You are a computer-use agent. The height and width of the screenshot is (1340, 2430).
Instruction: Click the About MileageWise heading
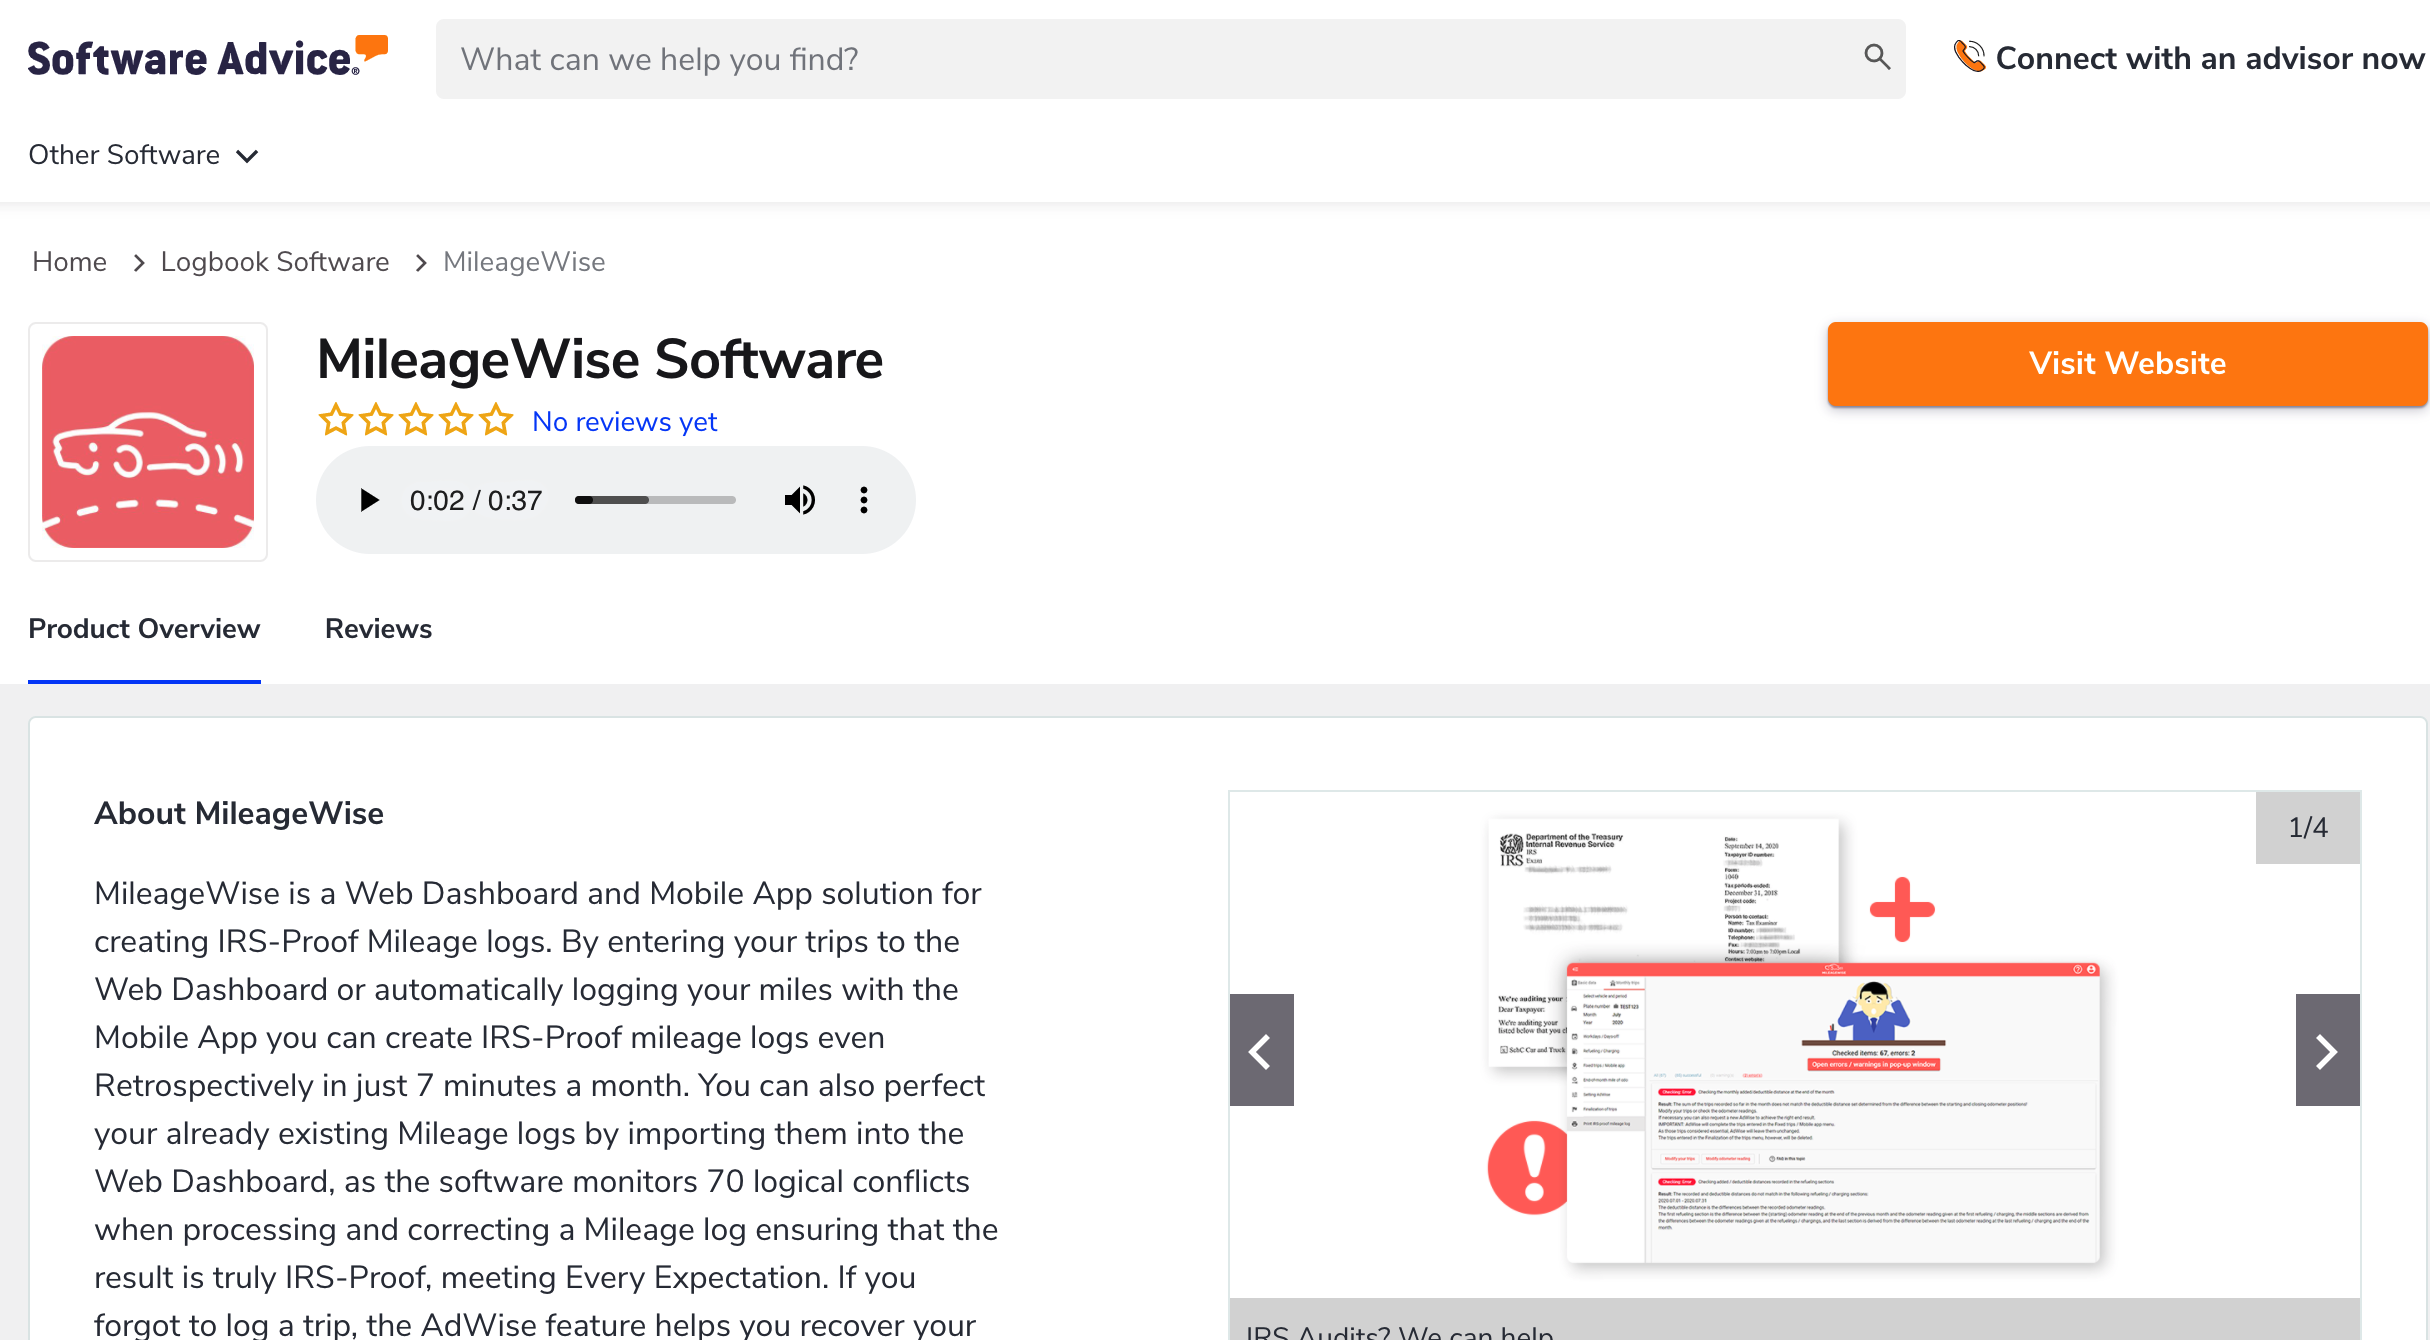[x=239, y=813]
